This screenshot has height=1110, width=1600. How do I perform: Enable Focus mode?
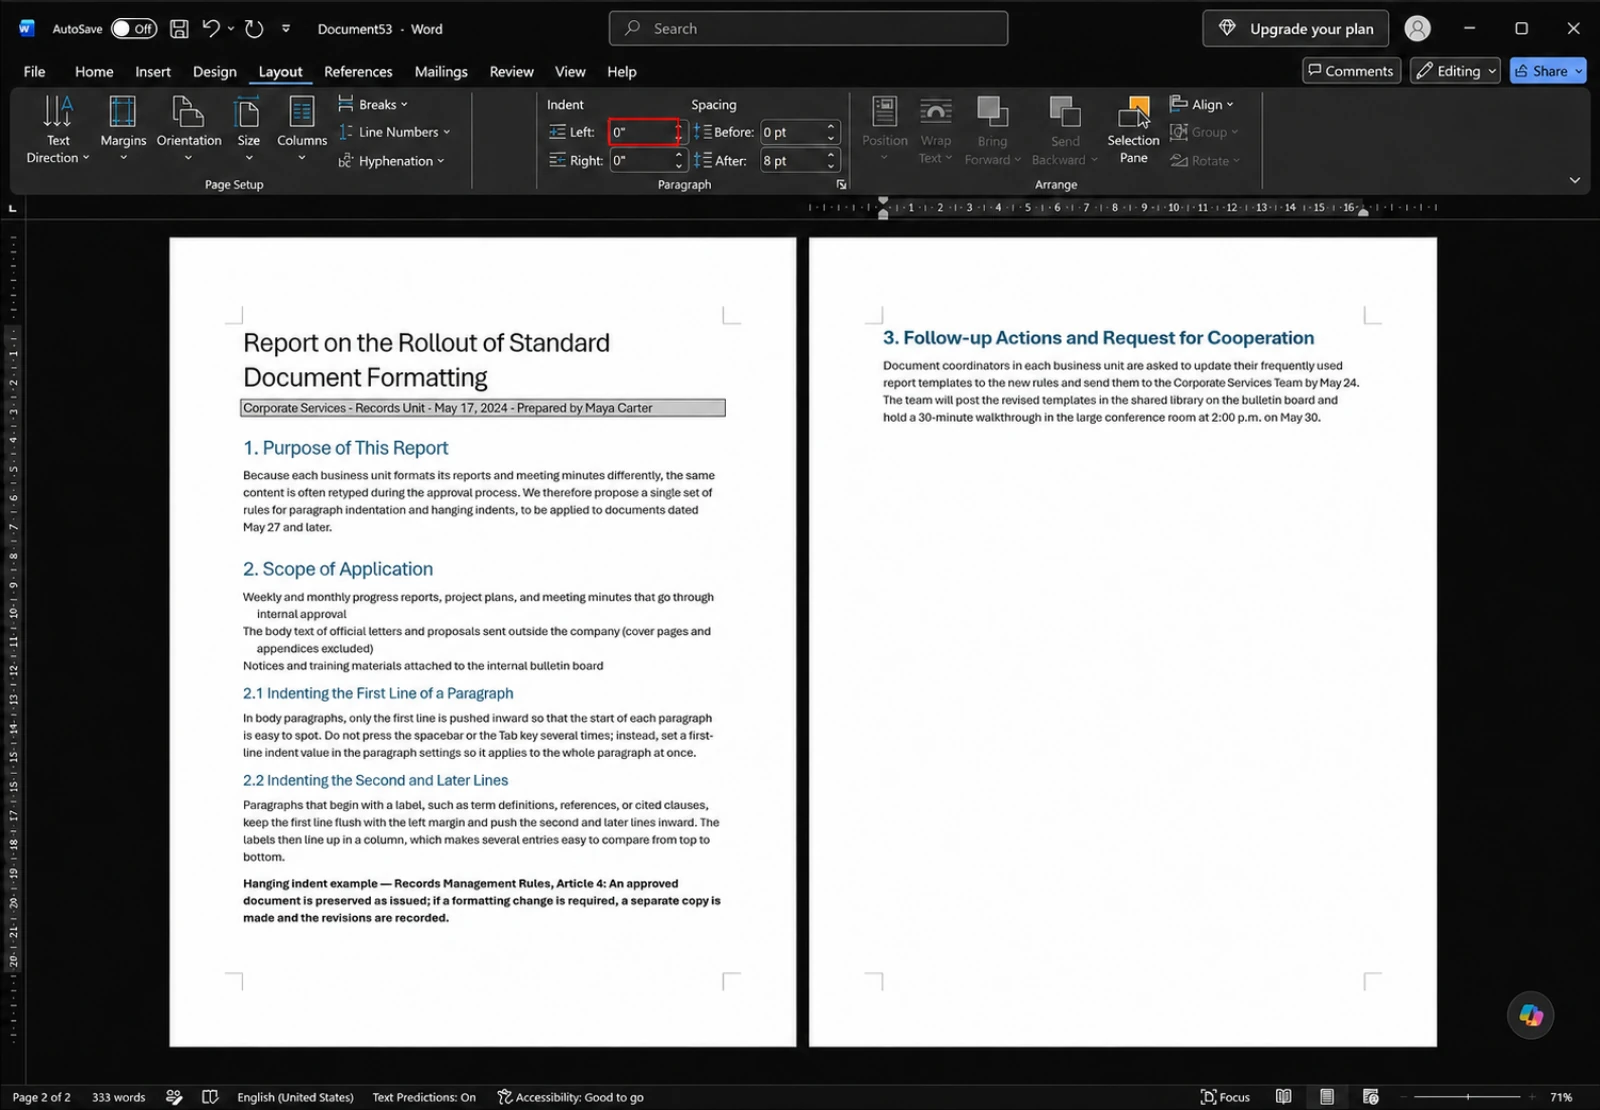click(1225, 1097)
